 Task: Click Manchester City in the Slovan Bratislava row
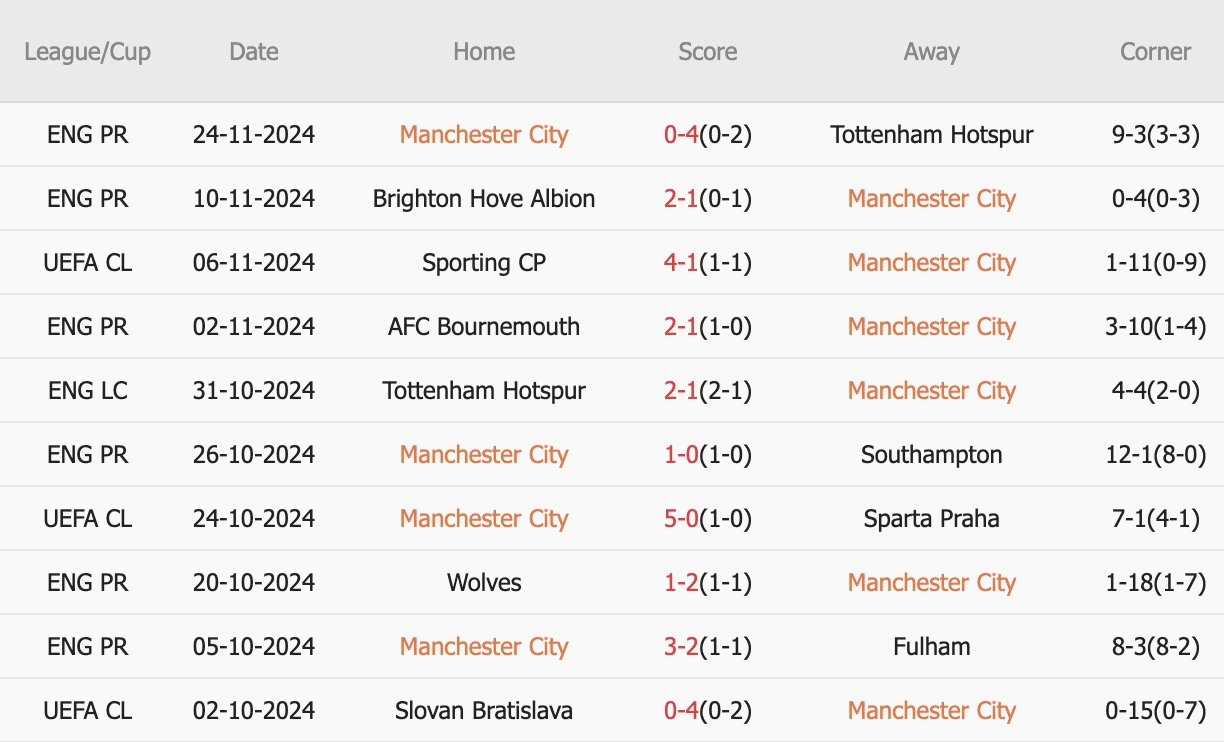coord(931,711)
